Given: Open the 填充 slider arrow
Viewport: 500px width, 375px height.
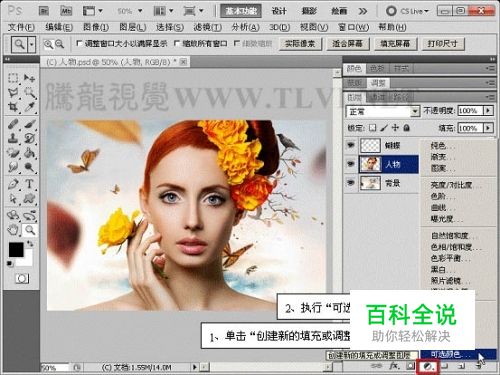Looking at the screenshot, I should pyautogui.click(x=488, y=128).
